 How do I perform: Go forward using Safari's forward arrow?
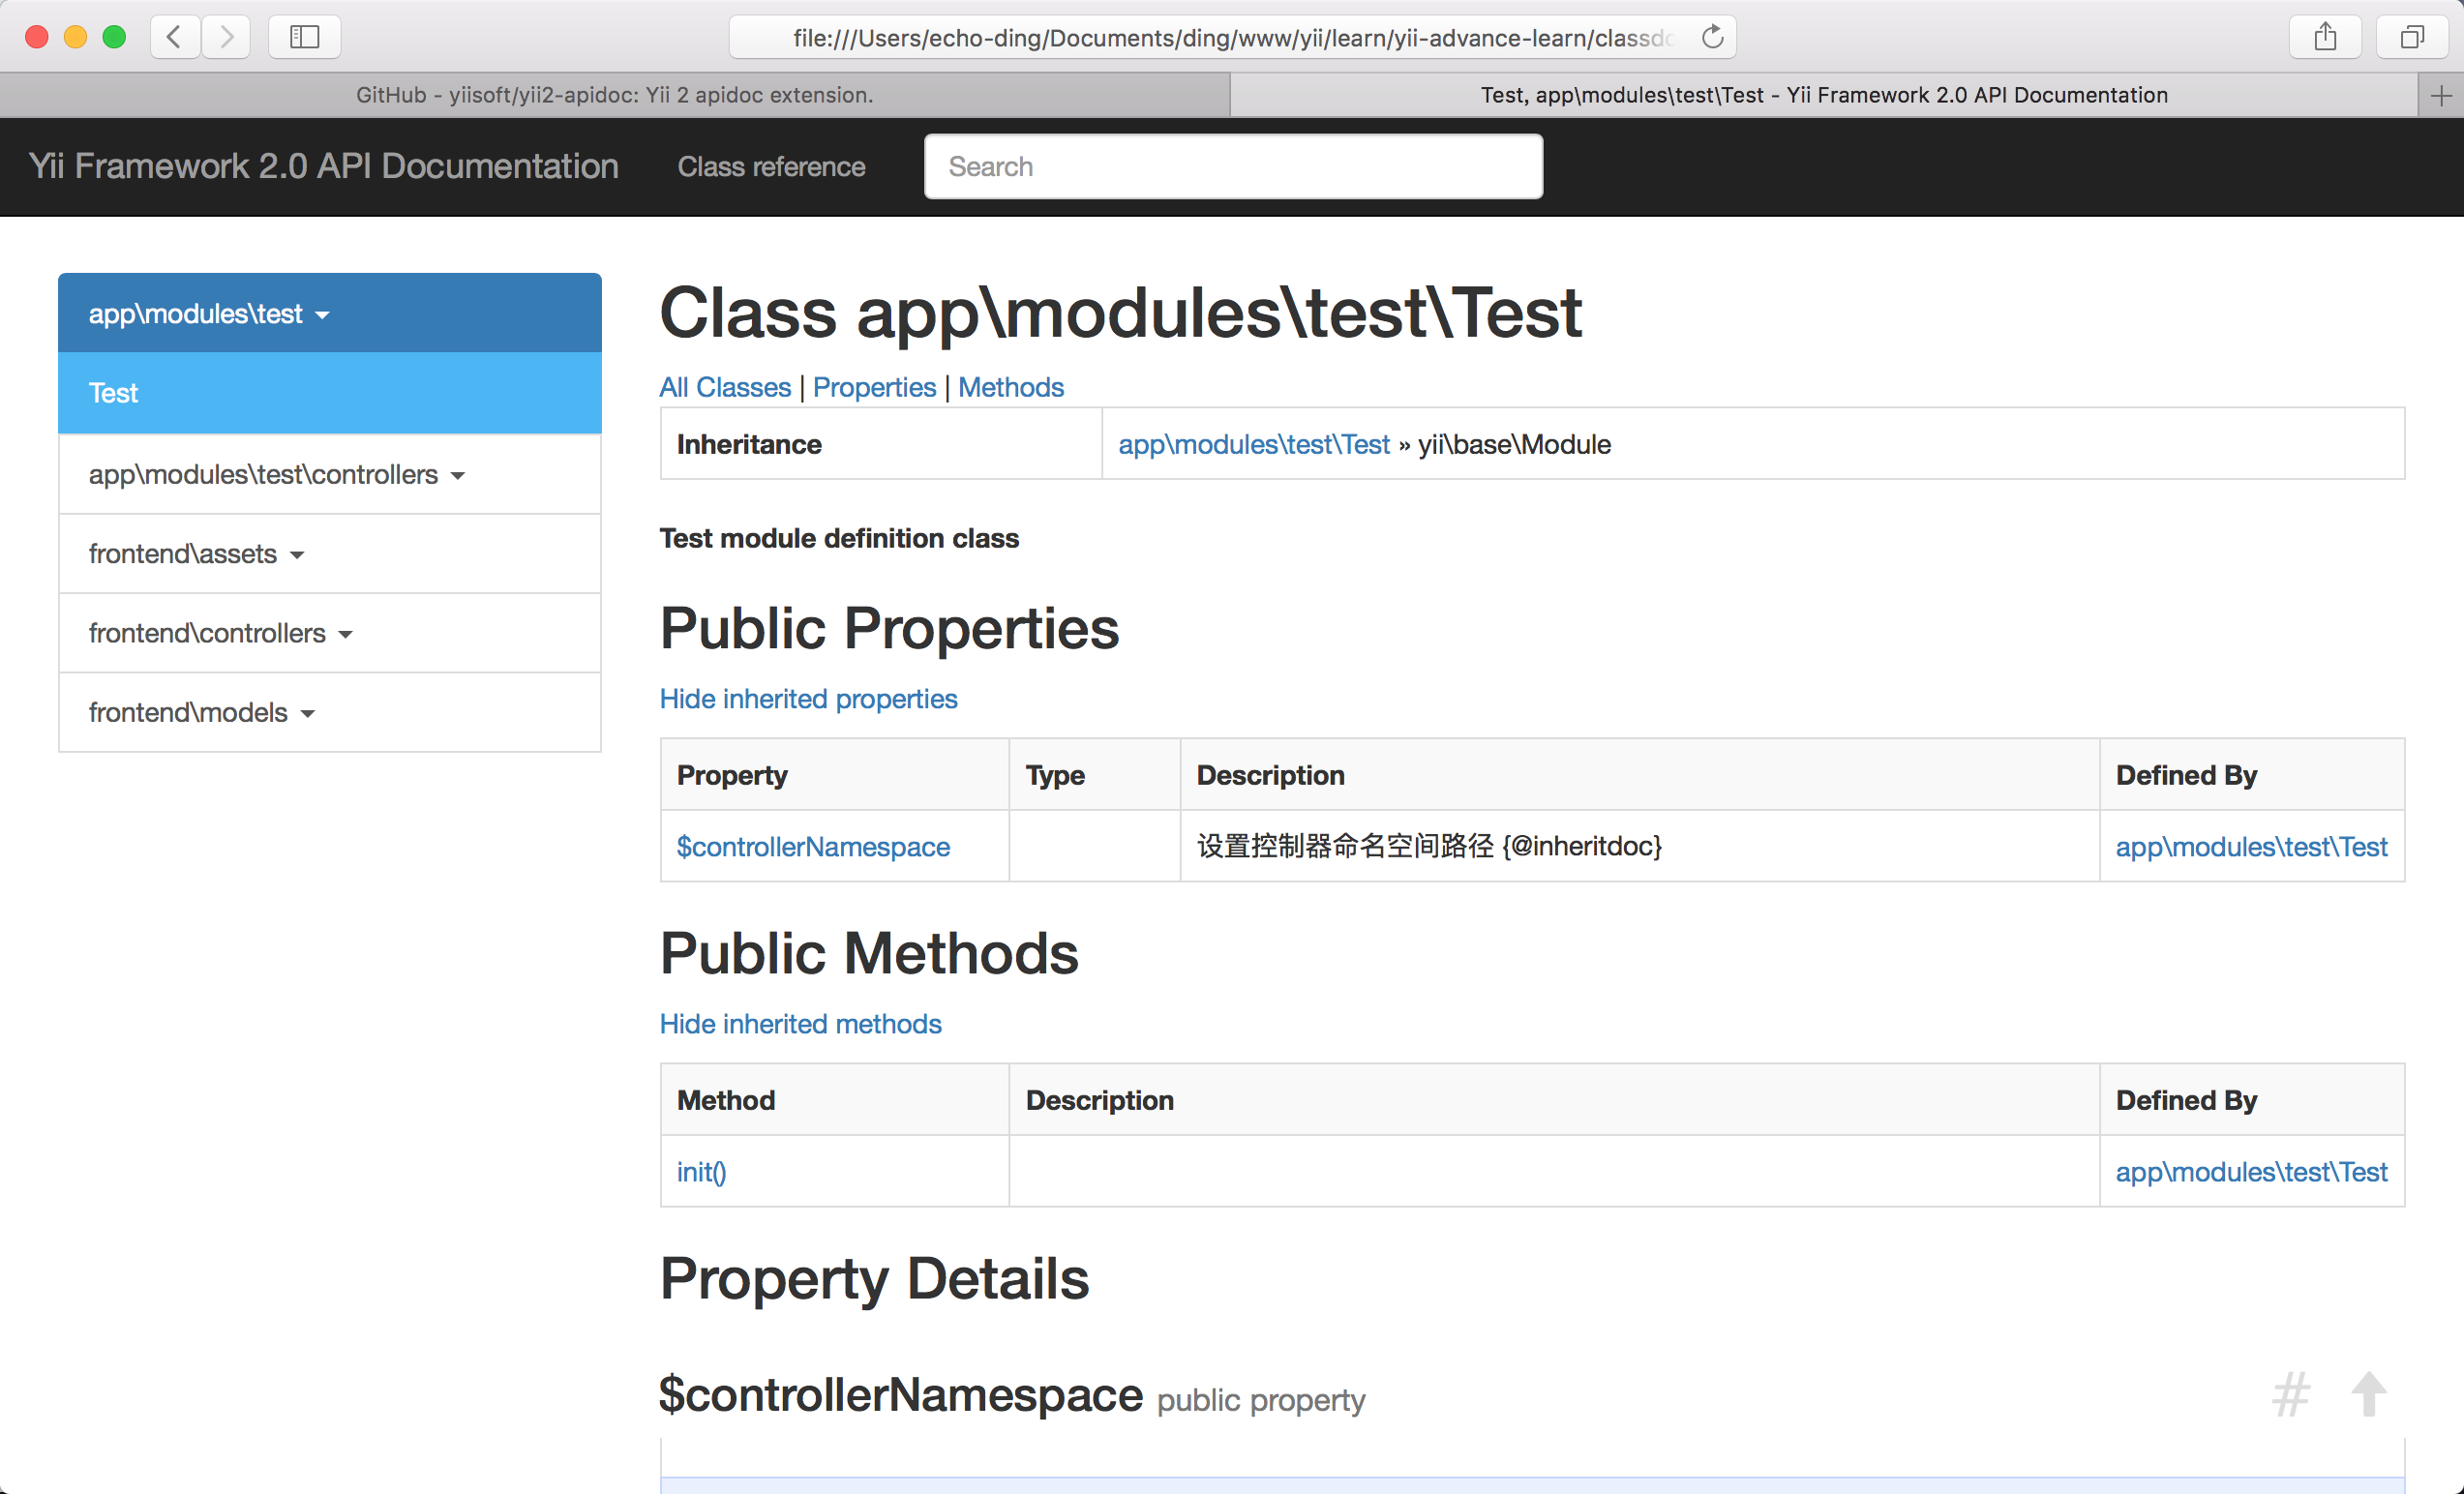coord(226,37)
